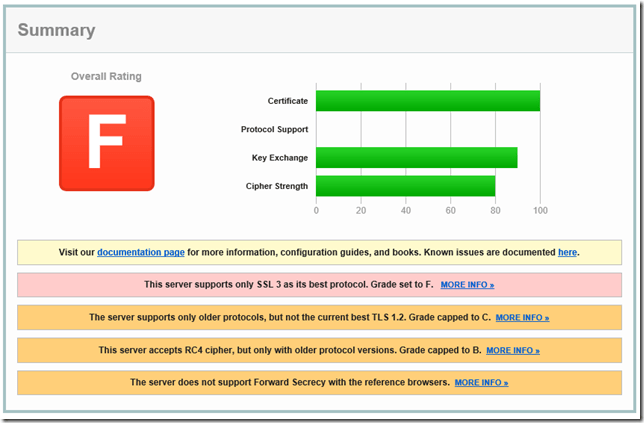The height and width of the screenshot is (423, 644).
Task: Select the Cipher Strength chart label
Action: (276, 186)
